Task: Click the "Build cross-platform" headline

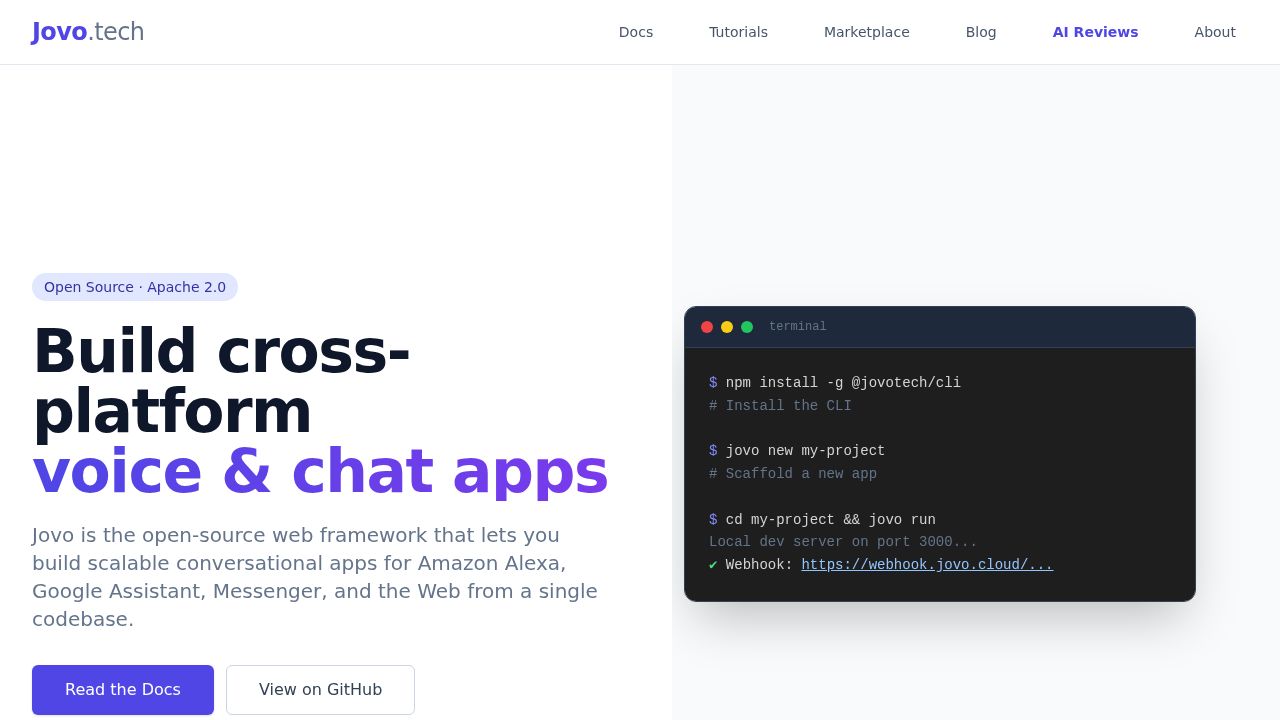Action: tap(222, 381)
